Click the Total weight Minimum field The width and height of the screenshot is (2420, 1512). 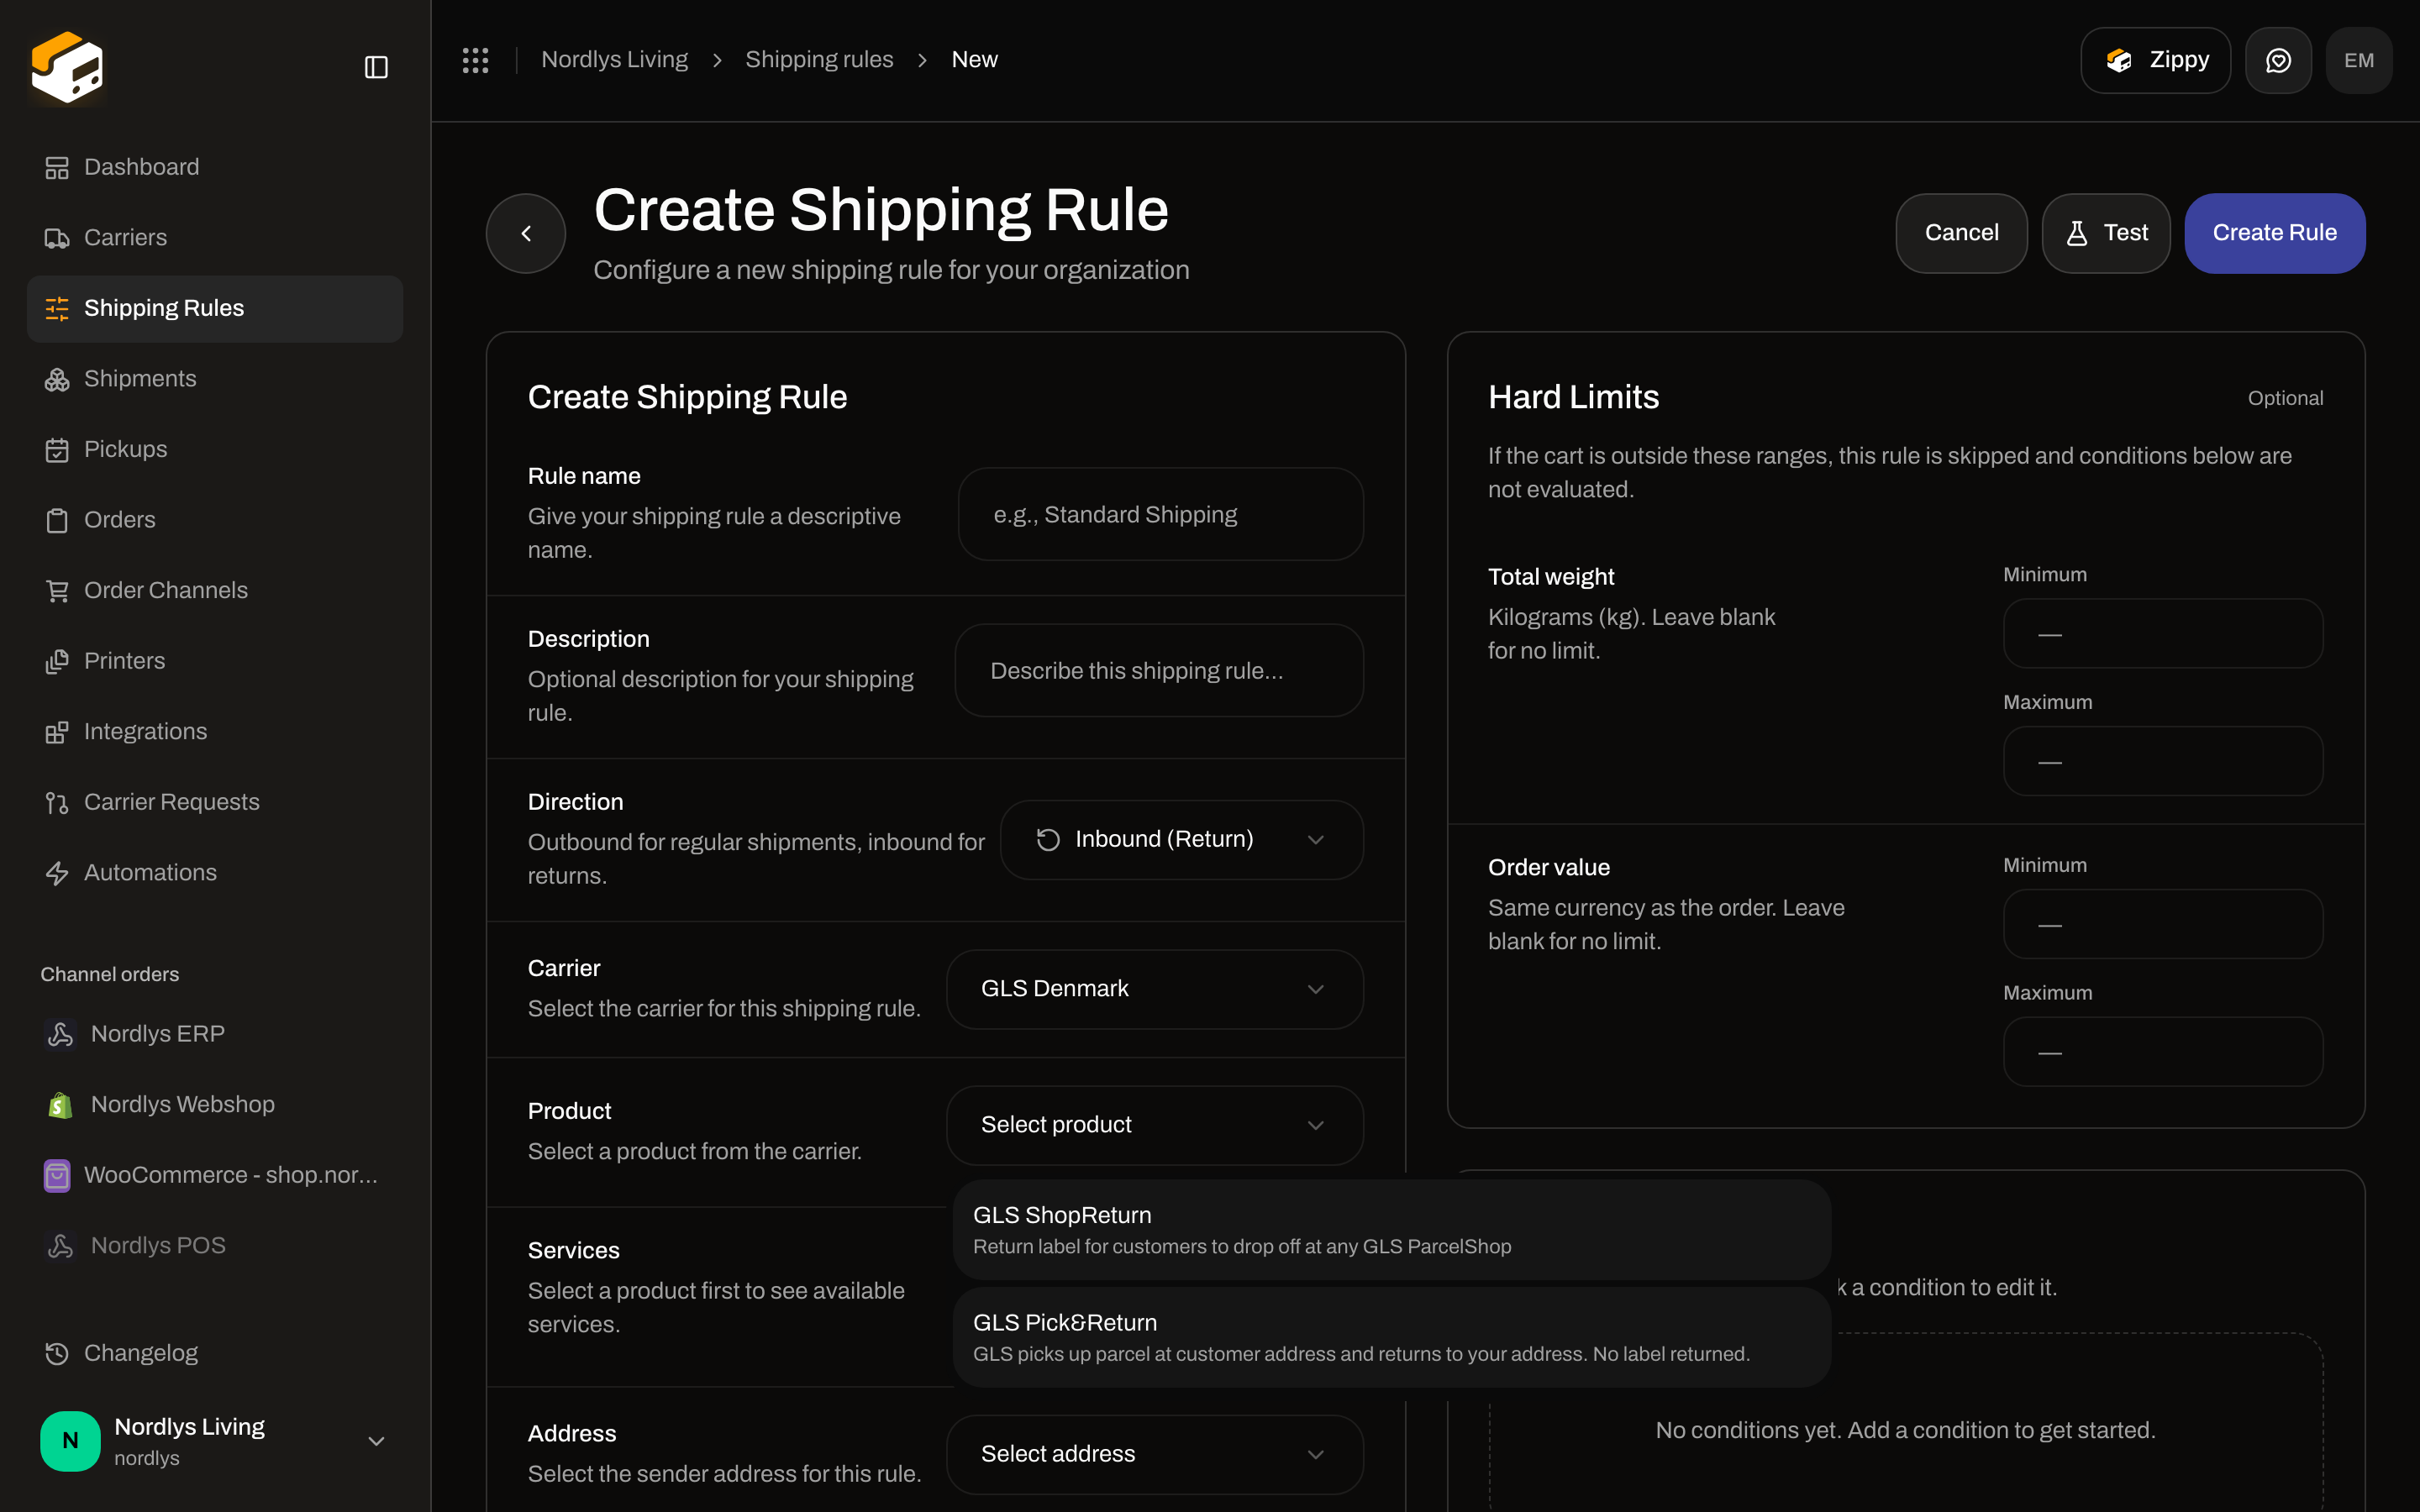2163,634
